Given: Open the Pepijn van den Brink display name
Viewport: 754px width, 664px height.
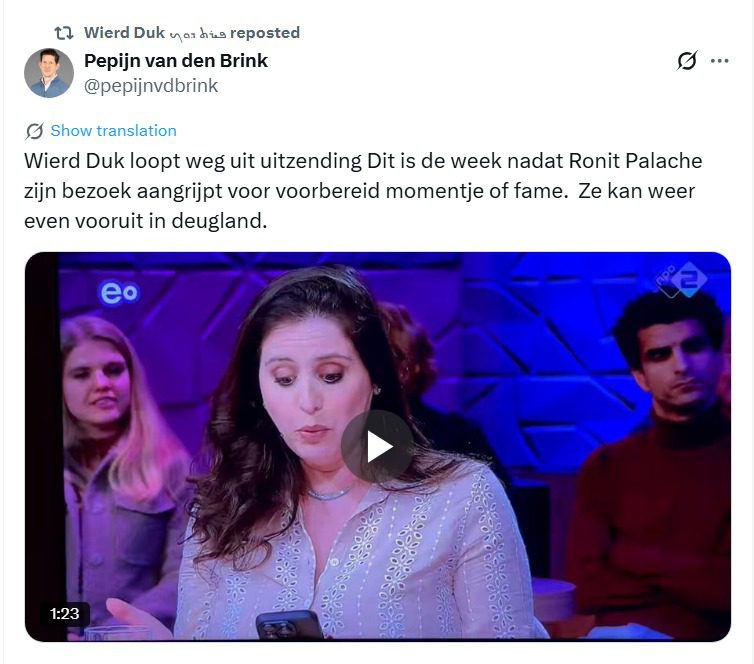Looking at the screenshot, I should tap(176, 61).
